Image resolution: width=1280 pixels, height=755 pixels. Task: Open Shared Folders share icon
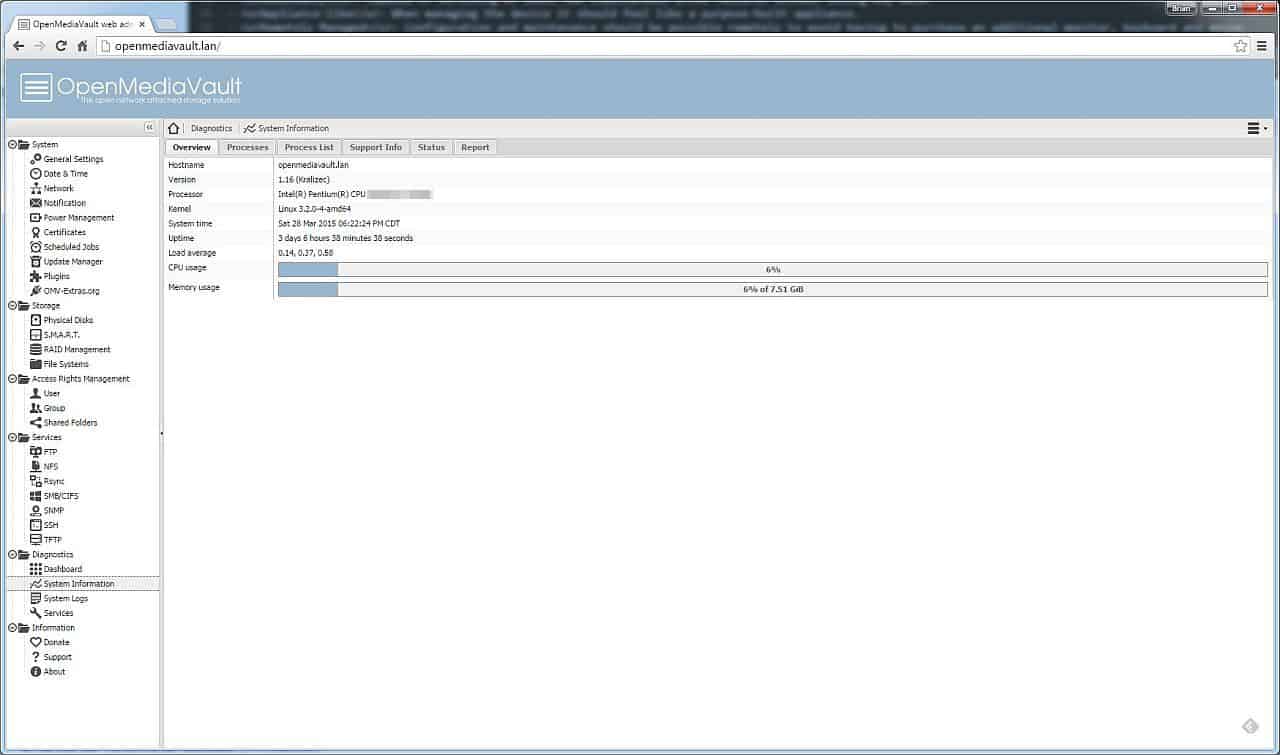(36, 423)
